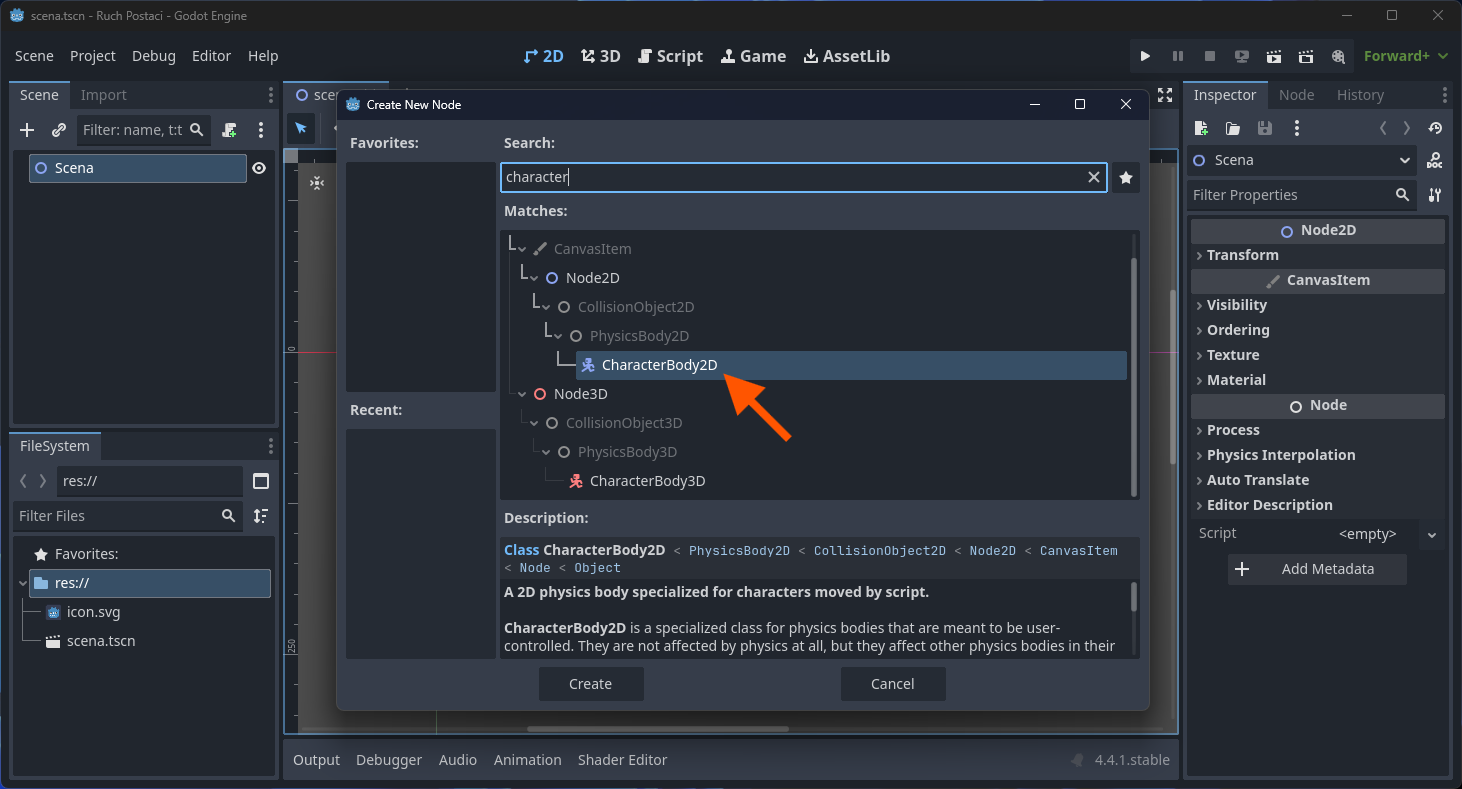Click the Create button
1462x789 pixels.
click(x=591, y=684)
